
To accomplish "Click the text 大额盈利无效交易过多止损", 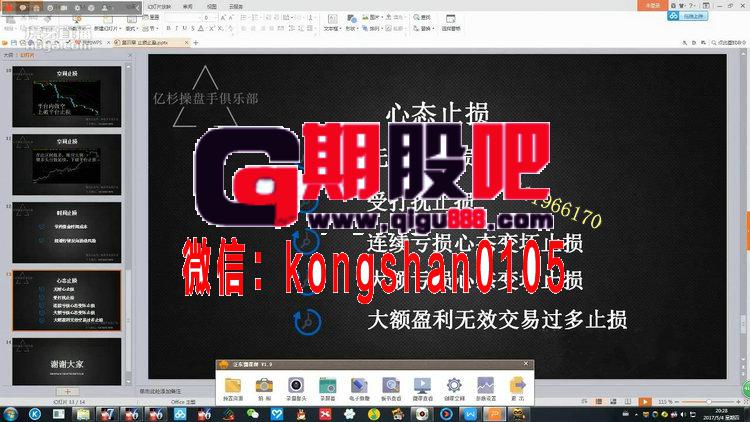I will [x=497, y=320].
